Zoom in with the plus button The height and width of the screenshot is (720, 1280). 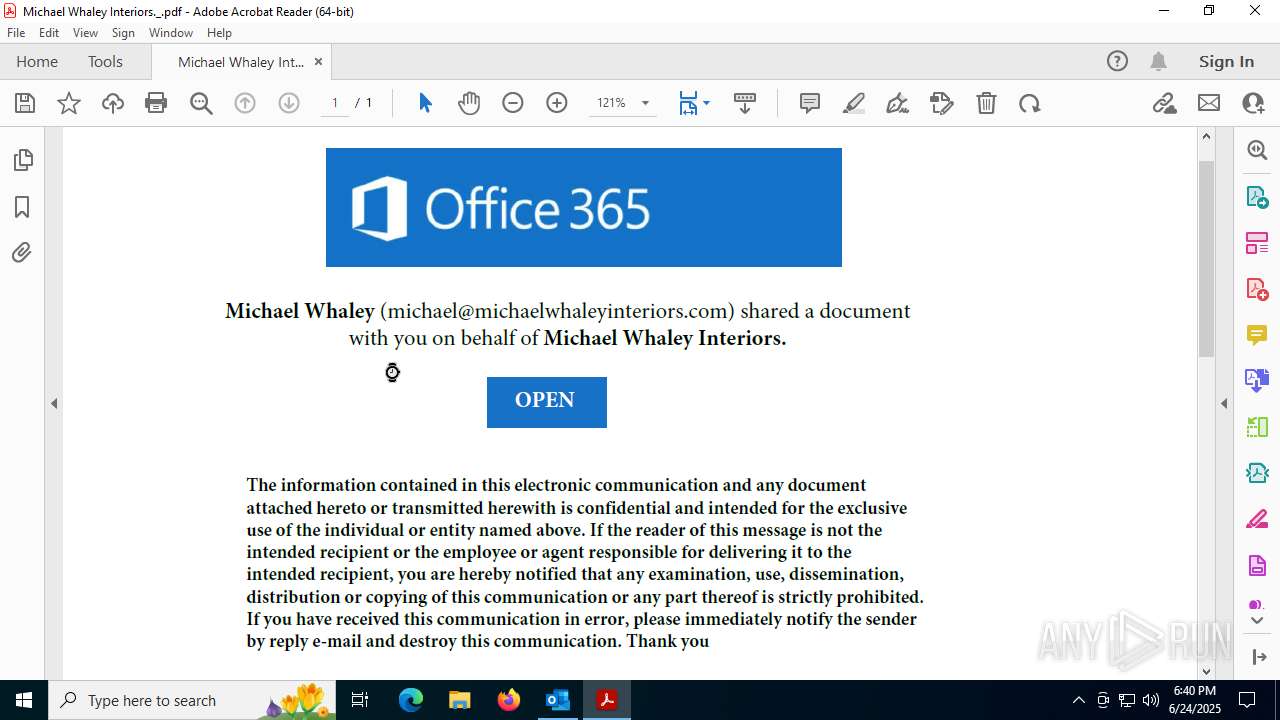click(x=557, y=103)
